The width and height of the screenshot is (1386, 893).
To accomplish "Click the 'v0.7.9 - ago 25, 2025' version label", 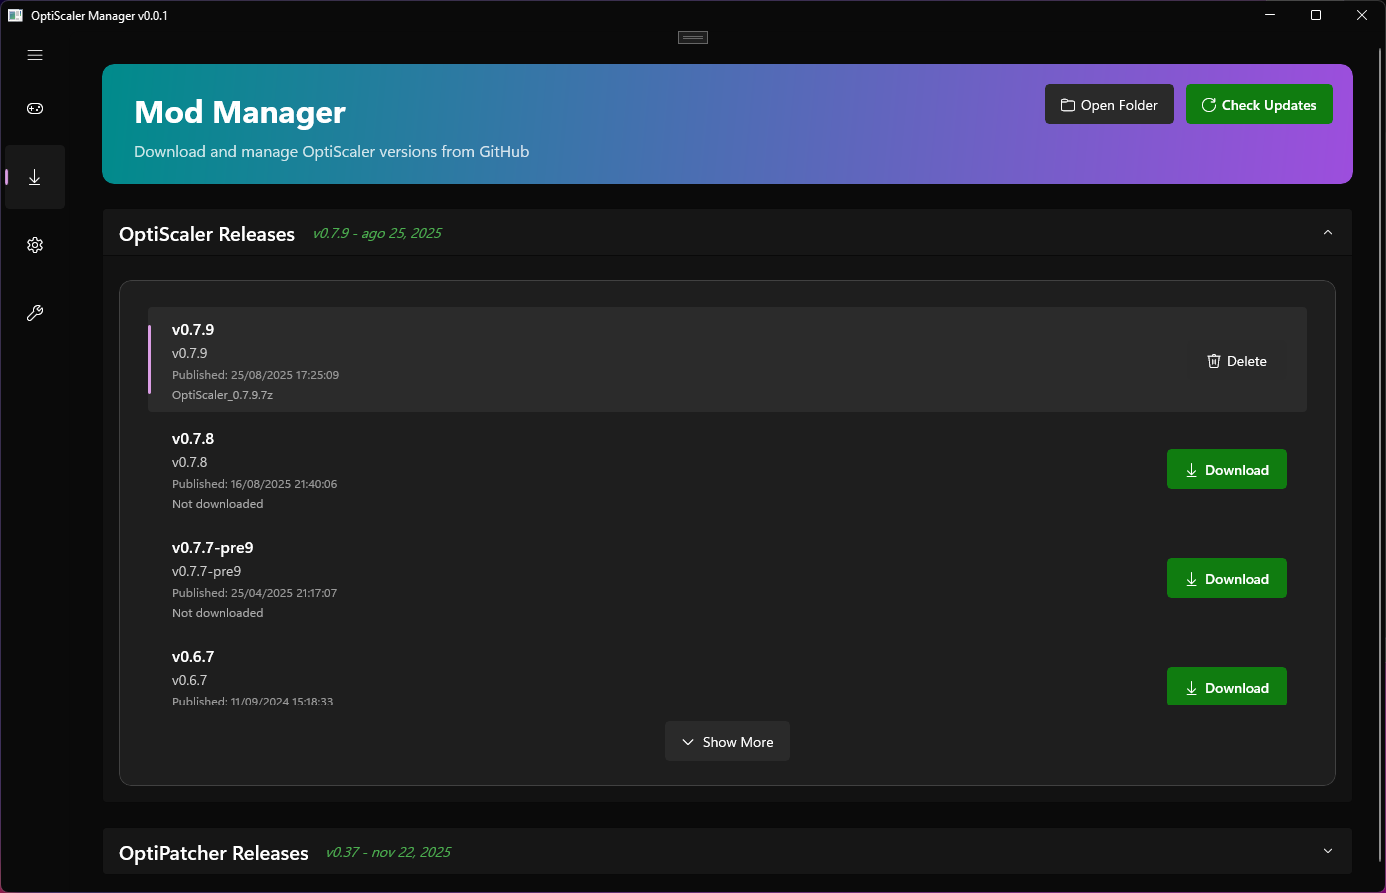I will coord(377,233).
